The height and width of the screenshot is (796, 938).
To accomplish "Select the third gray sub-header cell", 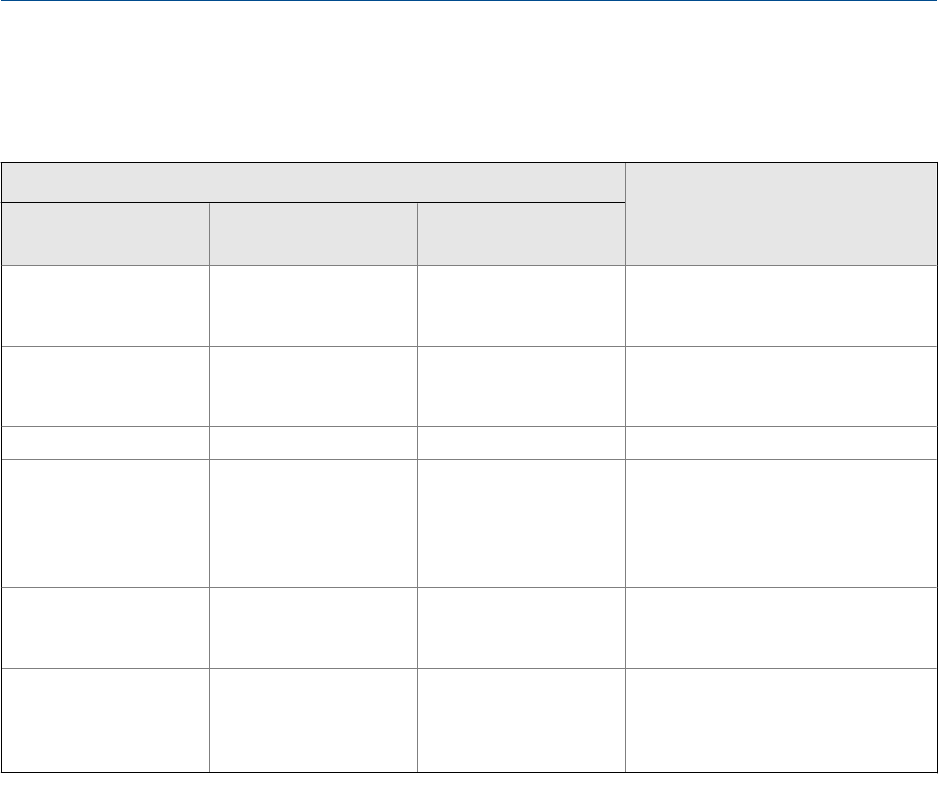I will coord(521,233).
